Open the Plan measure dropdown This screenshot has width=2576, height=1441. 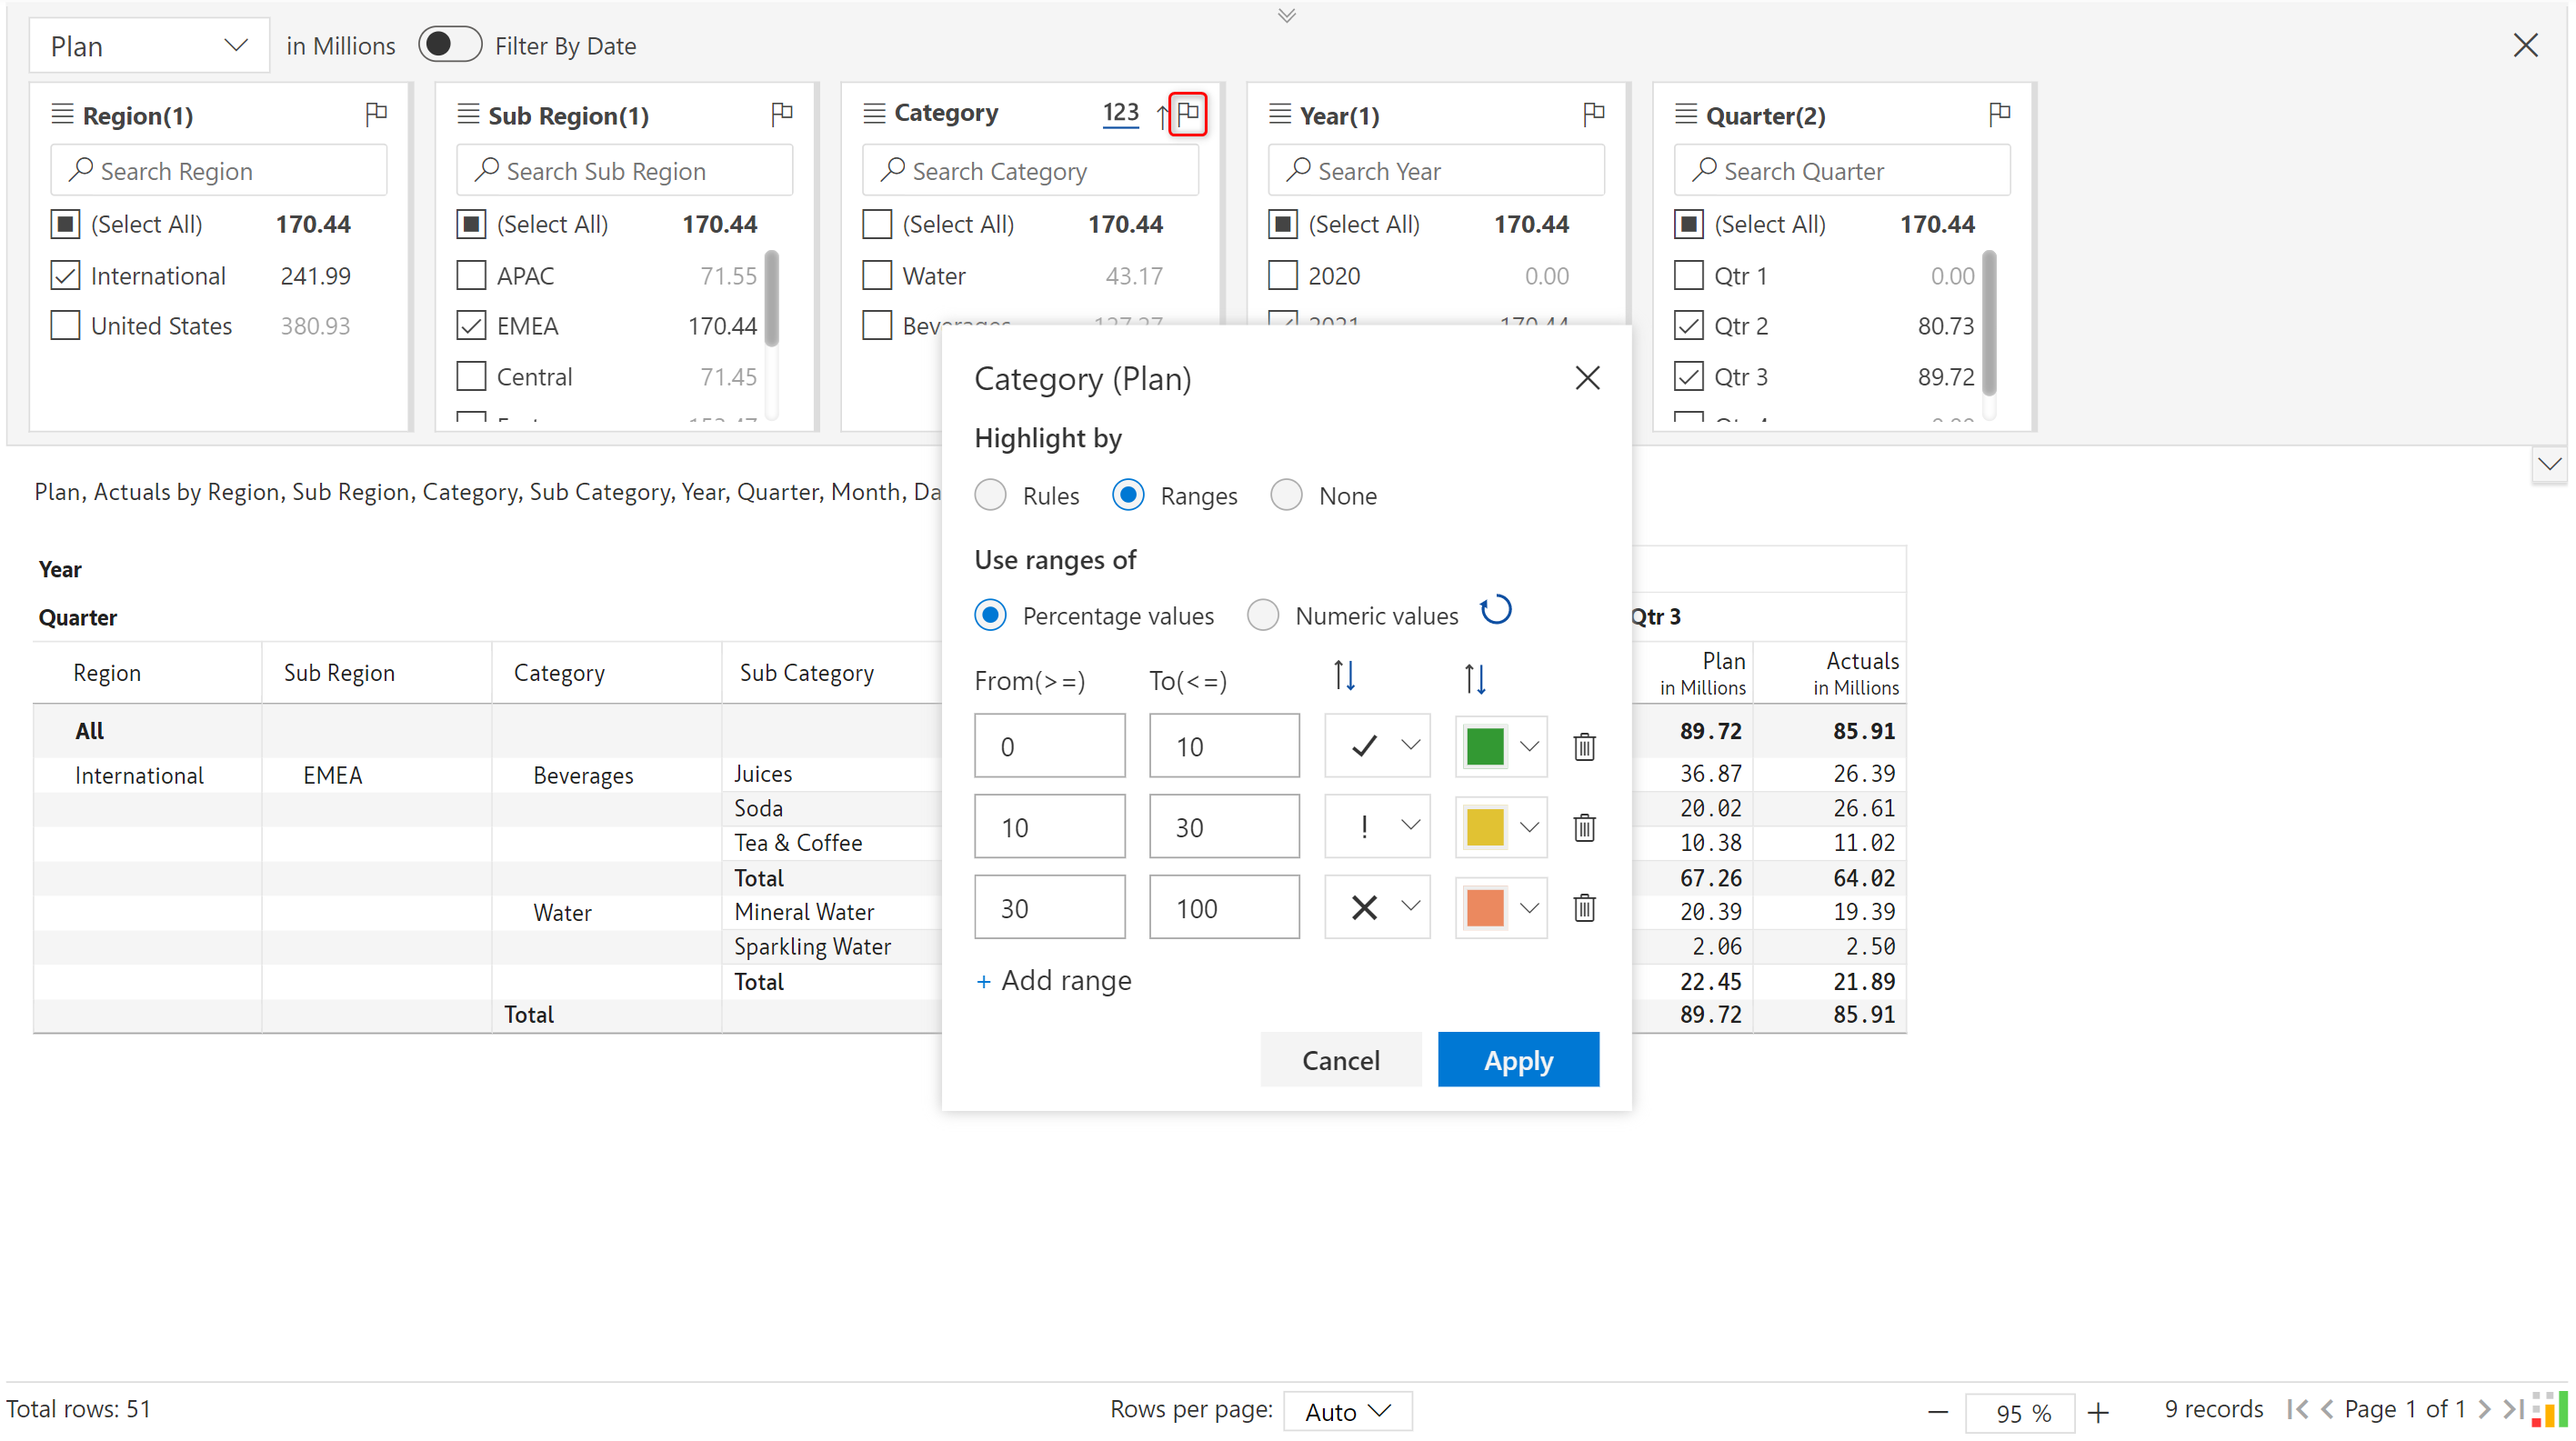(149, 46)
